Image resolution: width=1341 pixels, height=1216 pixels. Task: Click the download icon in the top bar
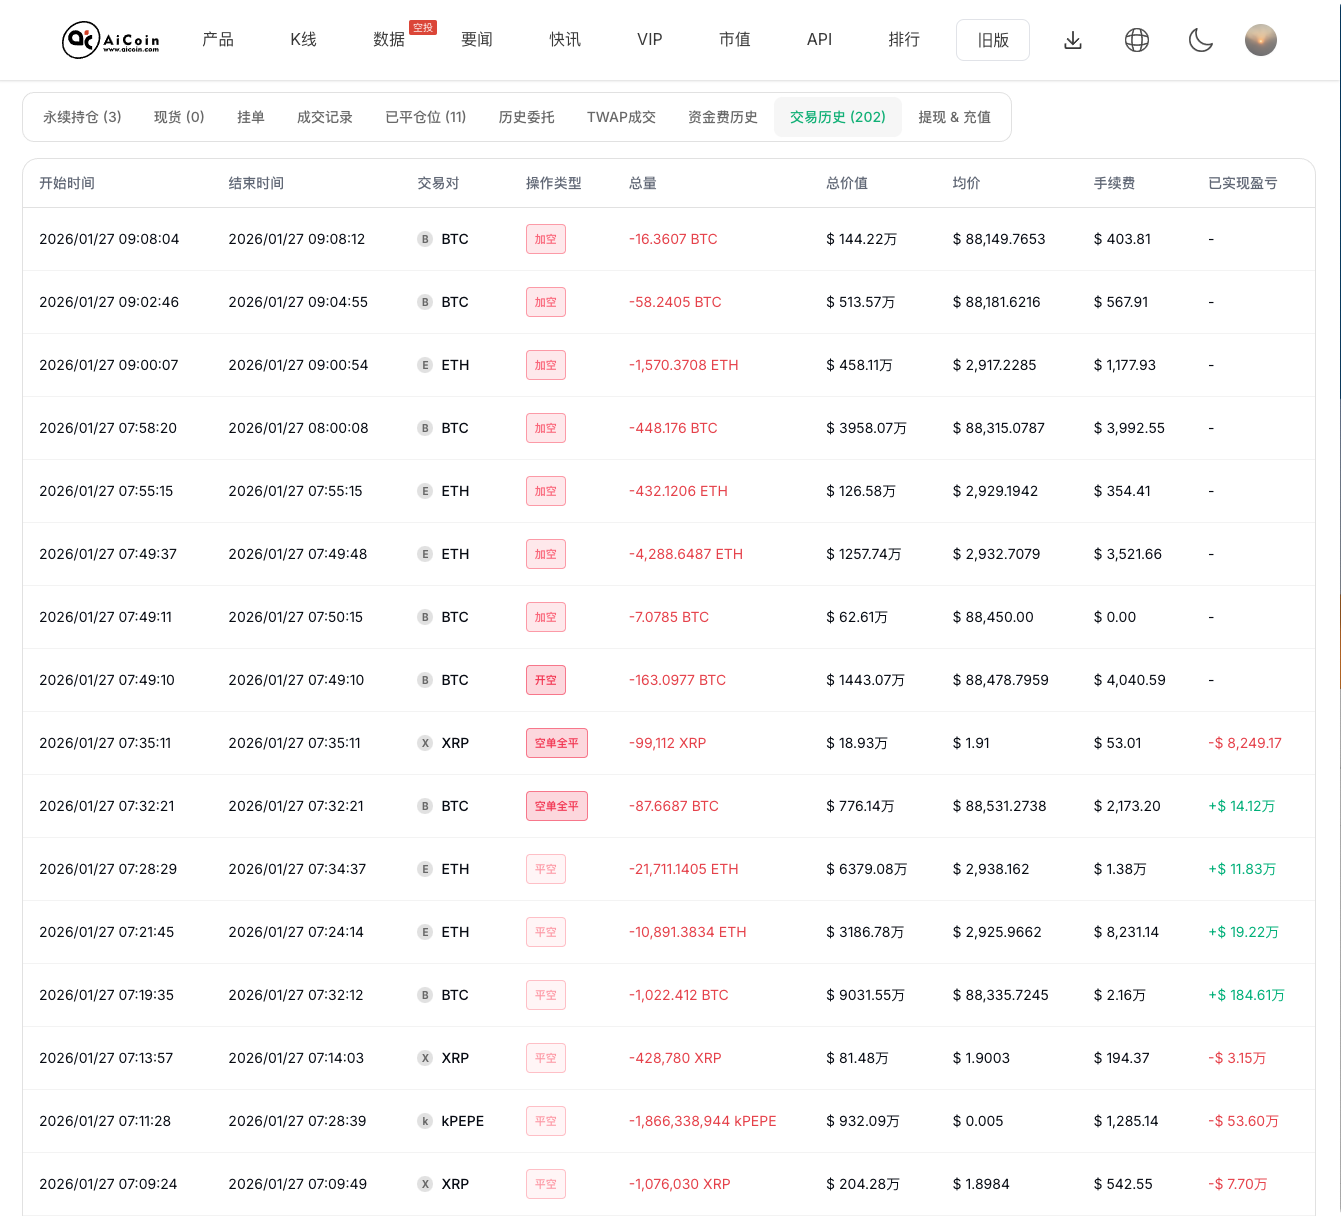click(x=1073, y=40)
